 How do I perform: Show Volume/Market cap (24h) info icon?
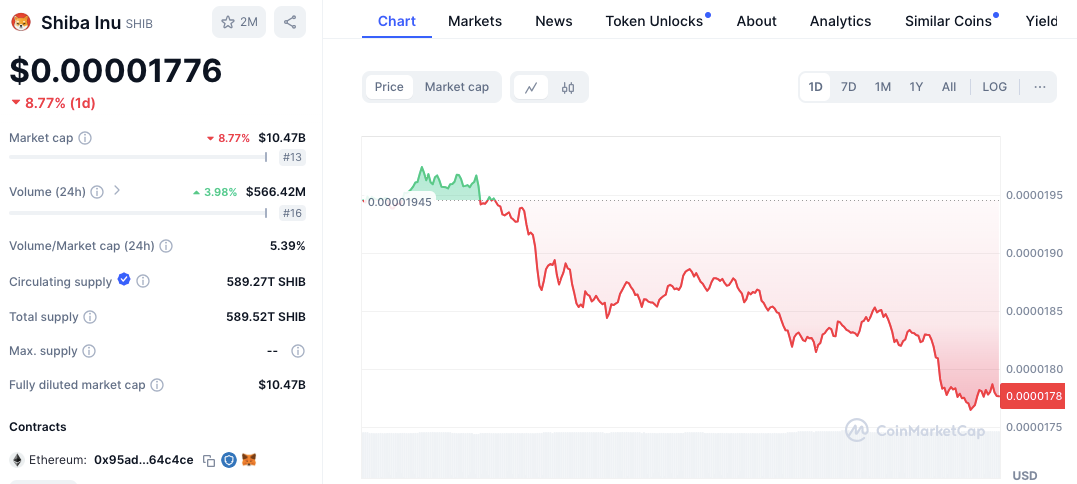pyautogui.click(x=166, y=246)
